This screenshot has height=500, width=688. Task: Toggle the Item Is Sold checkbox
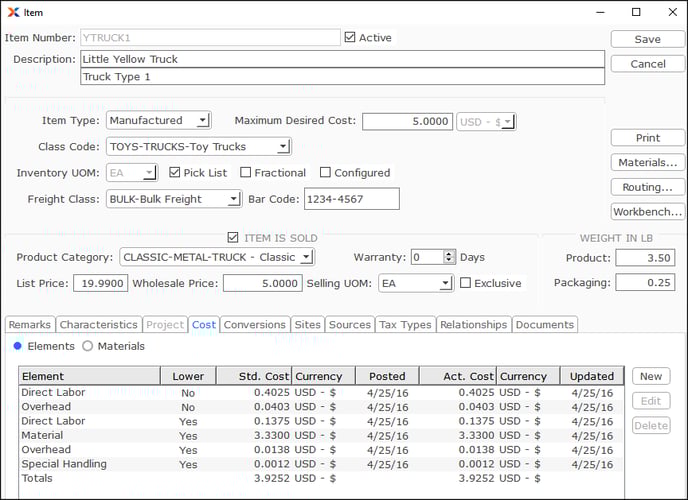pyautogui.click(x=233, y=238)
